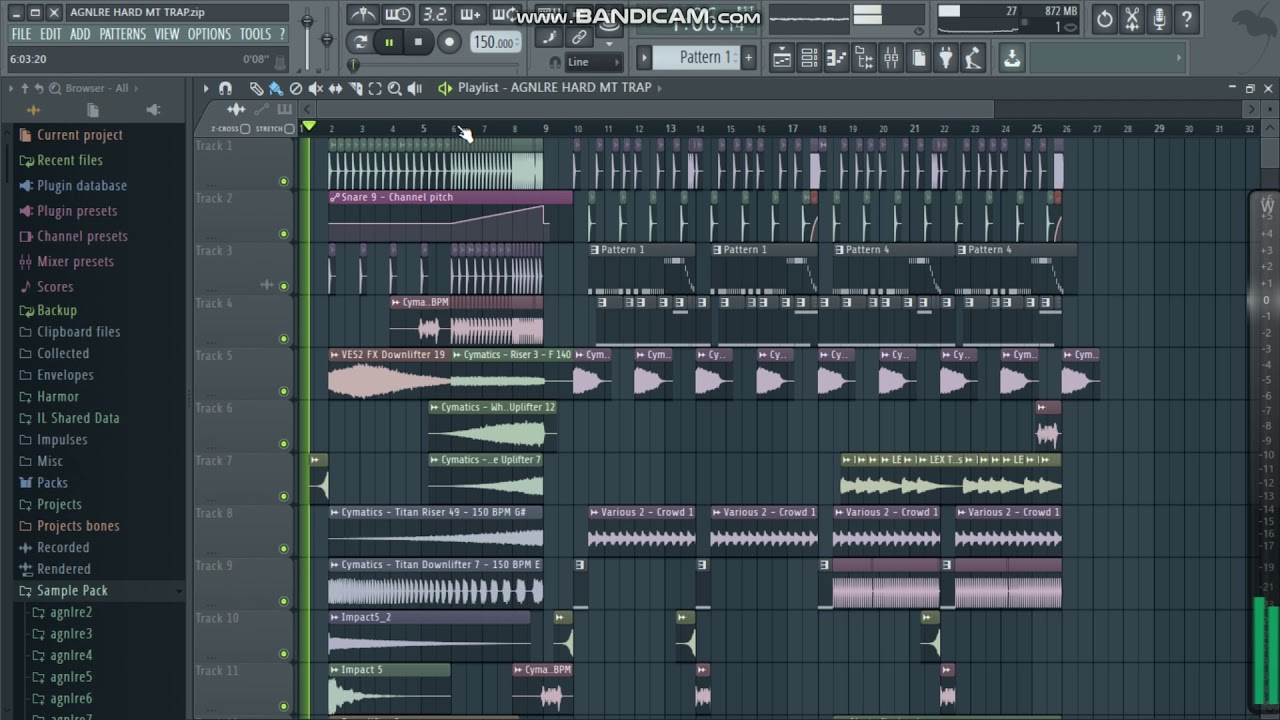Select the Delete tool in playlist toolbar
This screenshot has width=1280, height=720.
point(295,88)
